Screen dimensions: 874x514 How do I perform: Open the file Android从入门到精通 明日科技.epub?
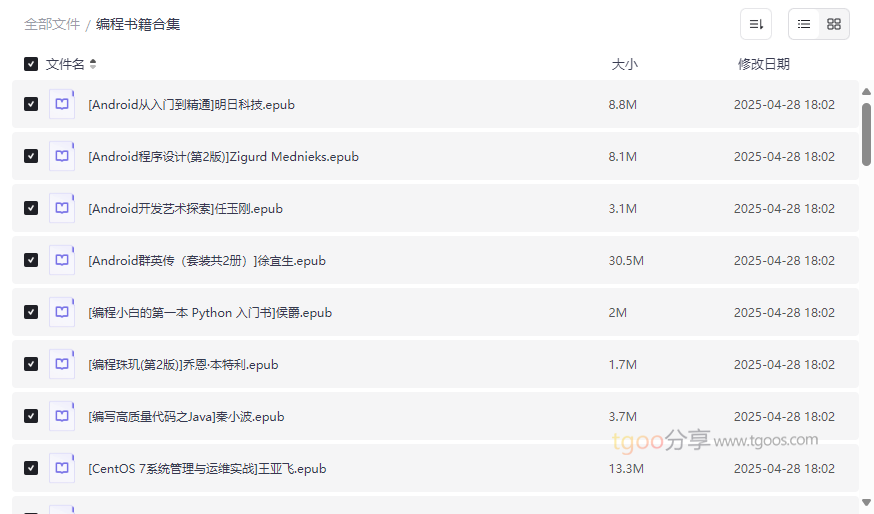191,104
